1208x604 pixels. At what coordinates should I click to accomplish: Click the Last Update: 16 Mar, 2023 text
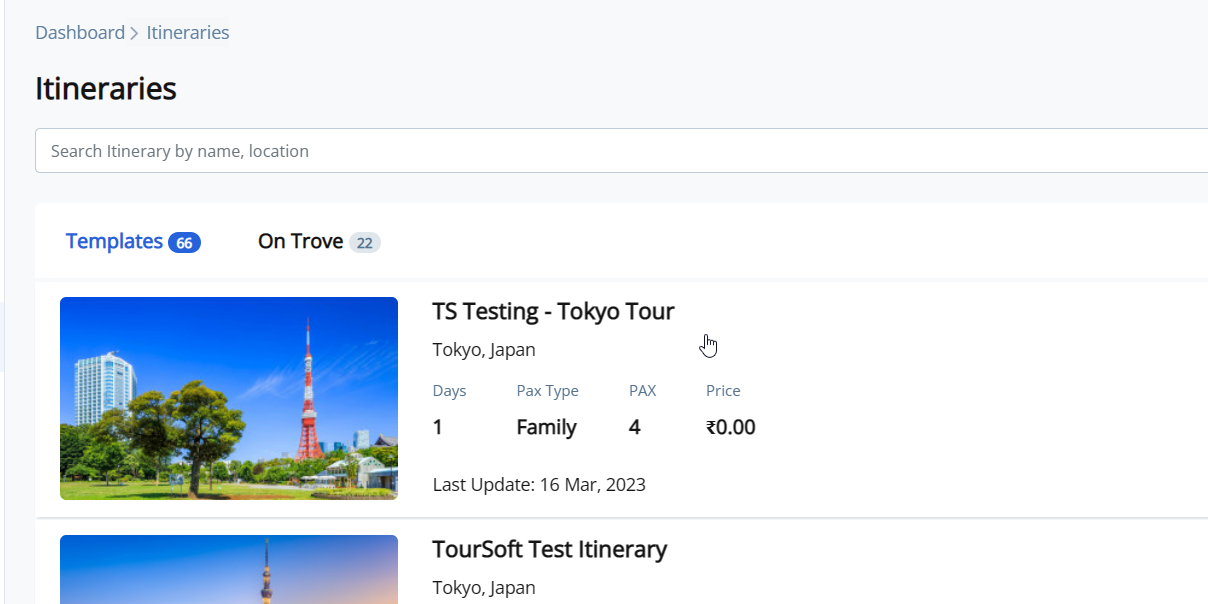(539, 485)
